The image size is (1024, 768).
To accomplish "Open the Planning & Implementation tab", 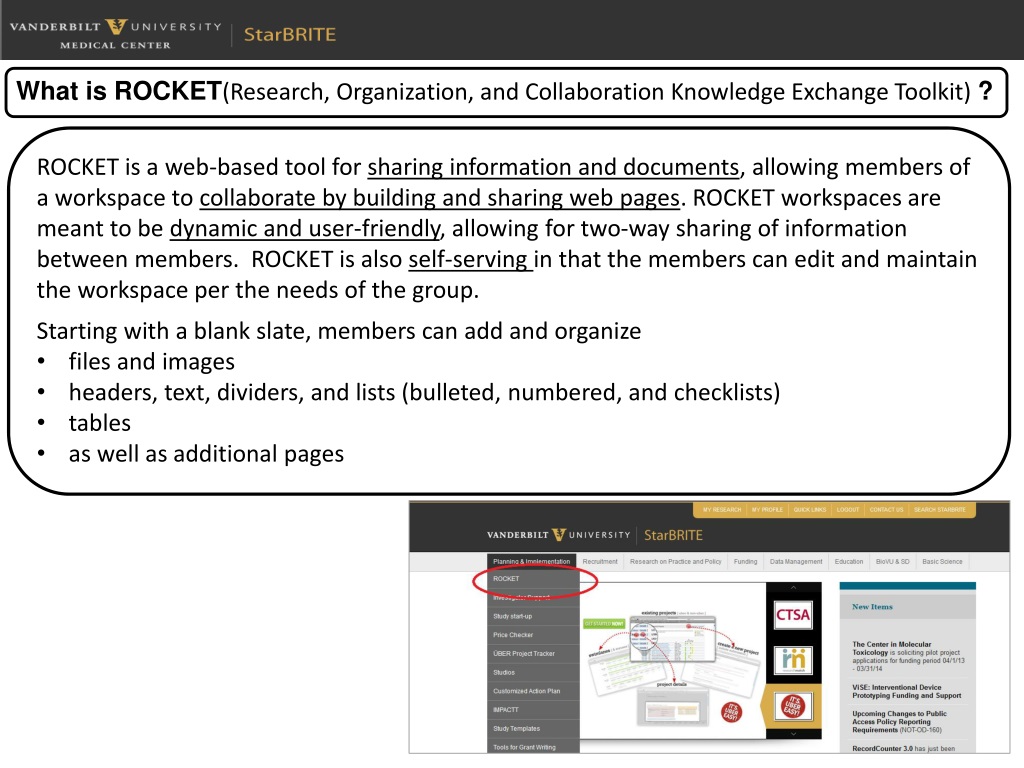I will (x=532, y=562).
